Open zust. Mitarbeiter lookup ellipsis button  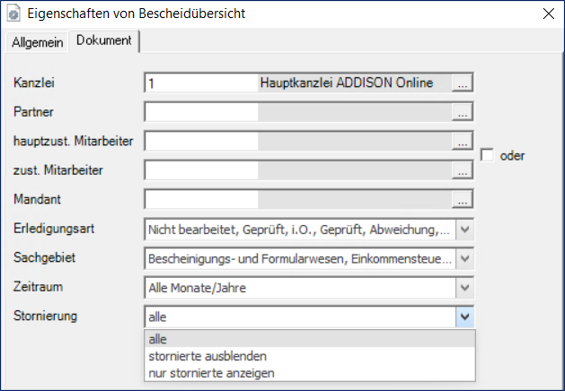pos(462,170)
